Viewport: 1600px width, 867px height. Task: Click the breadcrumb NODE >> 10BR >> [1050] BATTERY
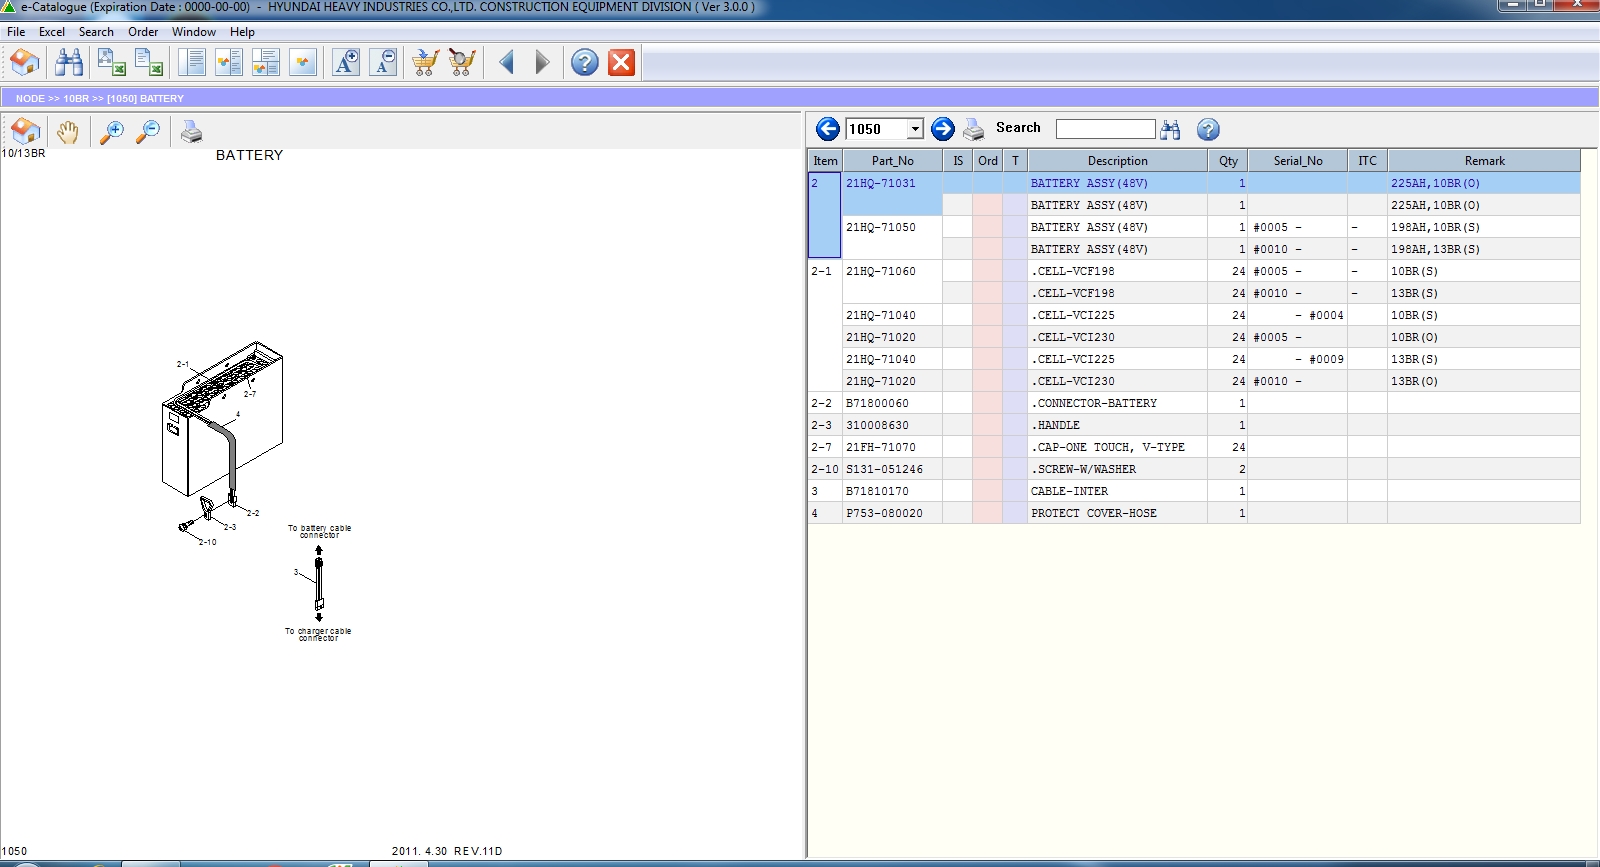100,99
